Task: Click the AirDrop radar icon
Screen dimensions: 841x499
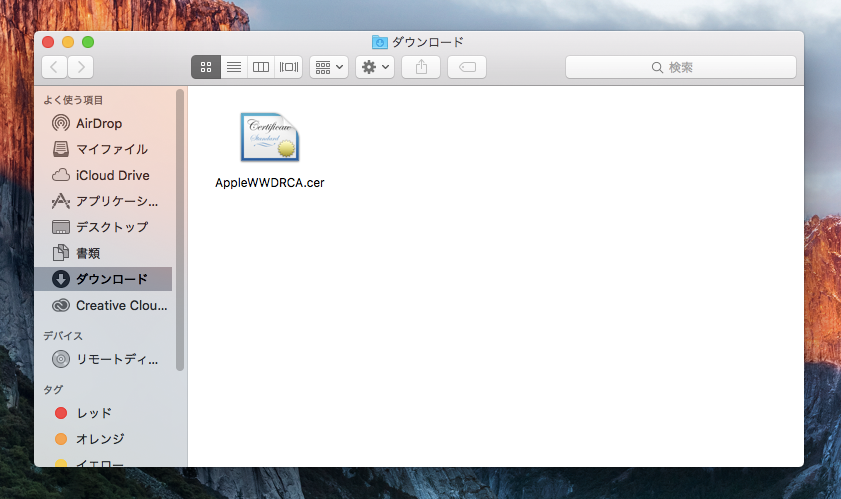Action: [x=61, y=123]
